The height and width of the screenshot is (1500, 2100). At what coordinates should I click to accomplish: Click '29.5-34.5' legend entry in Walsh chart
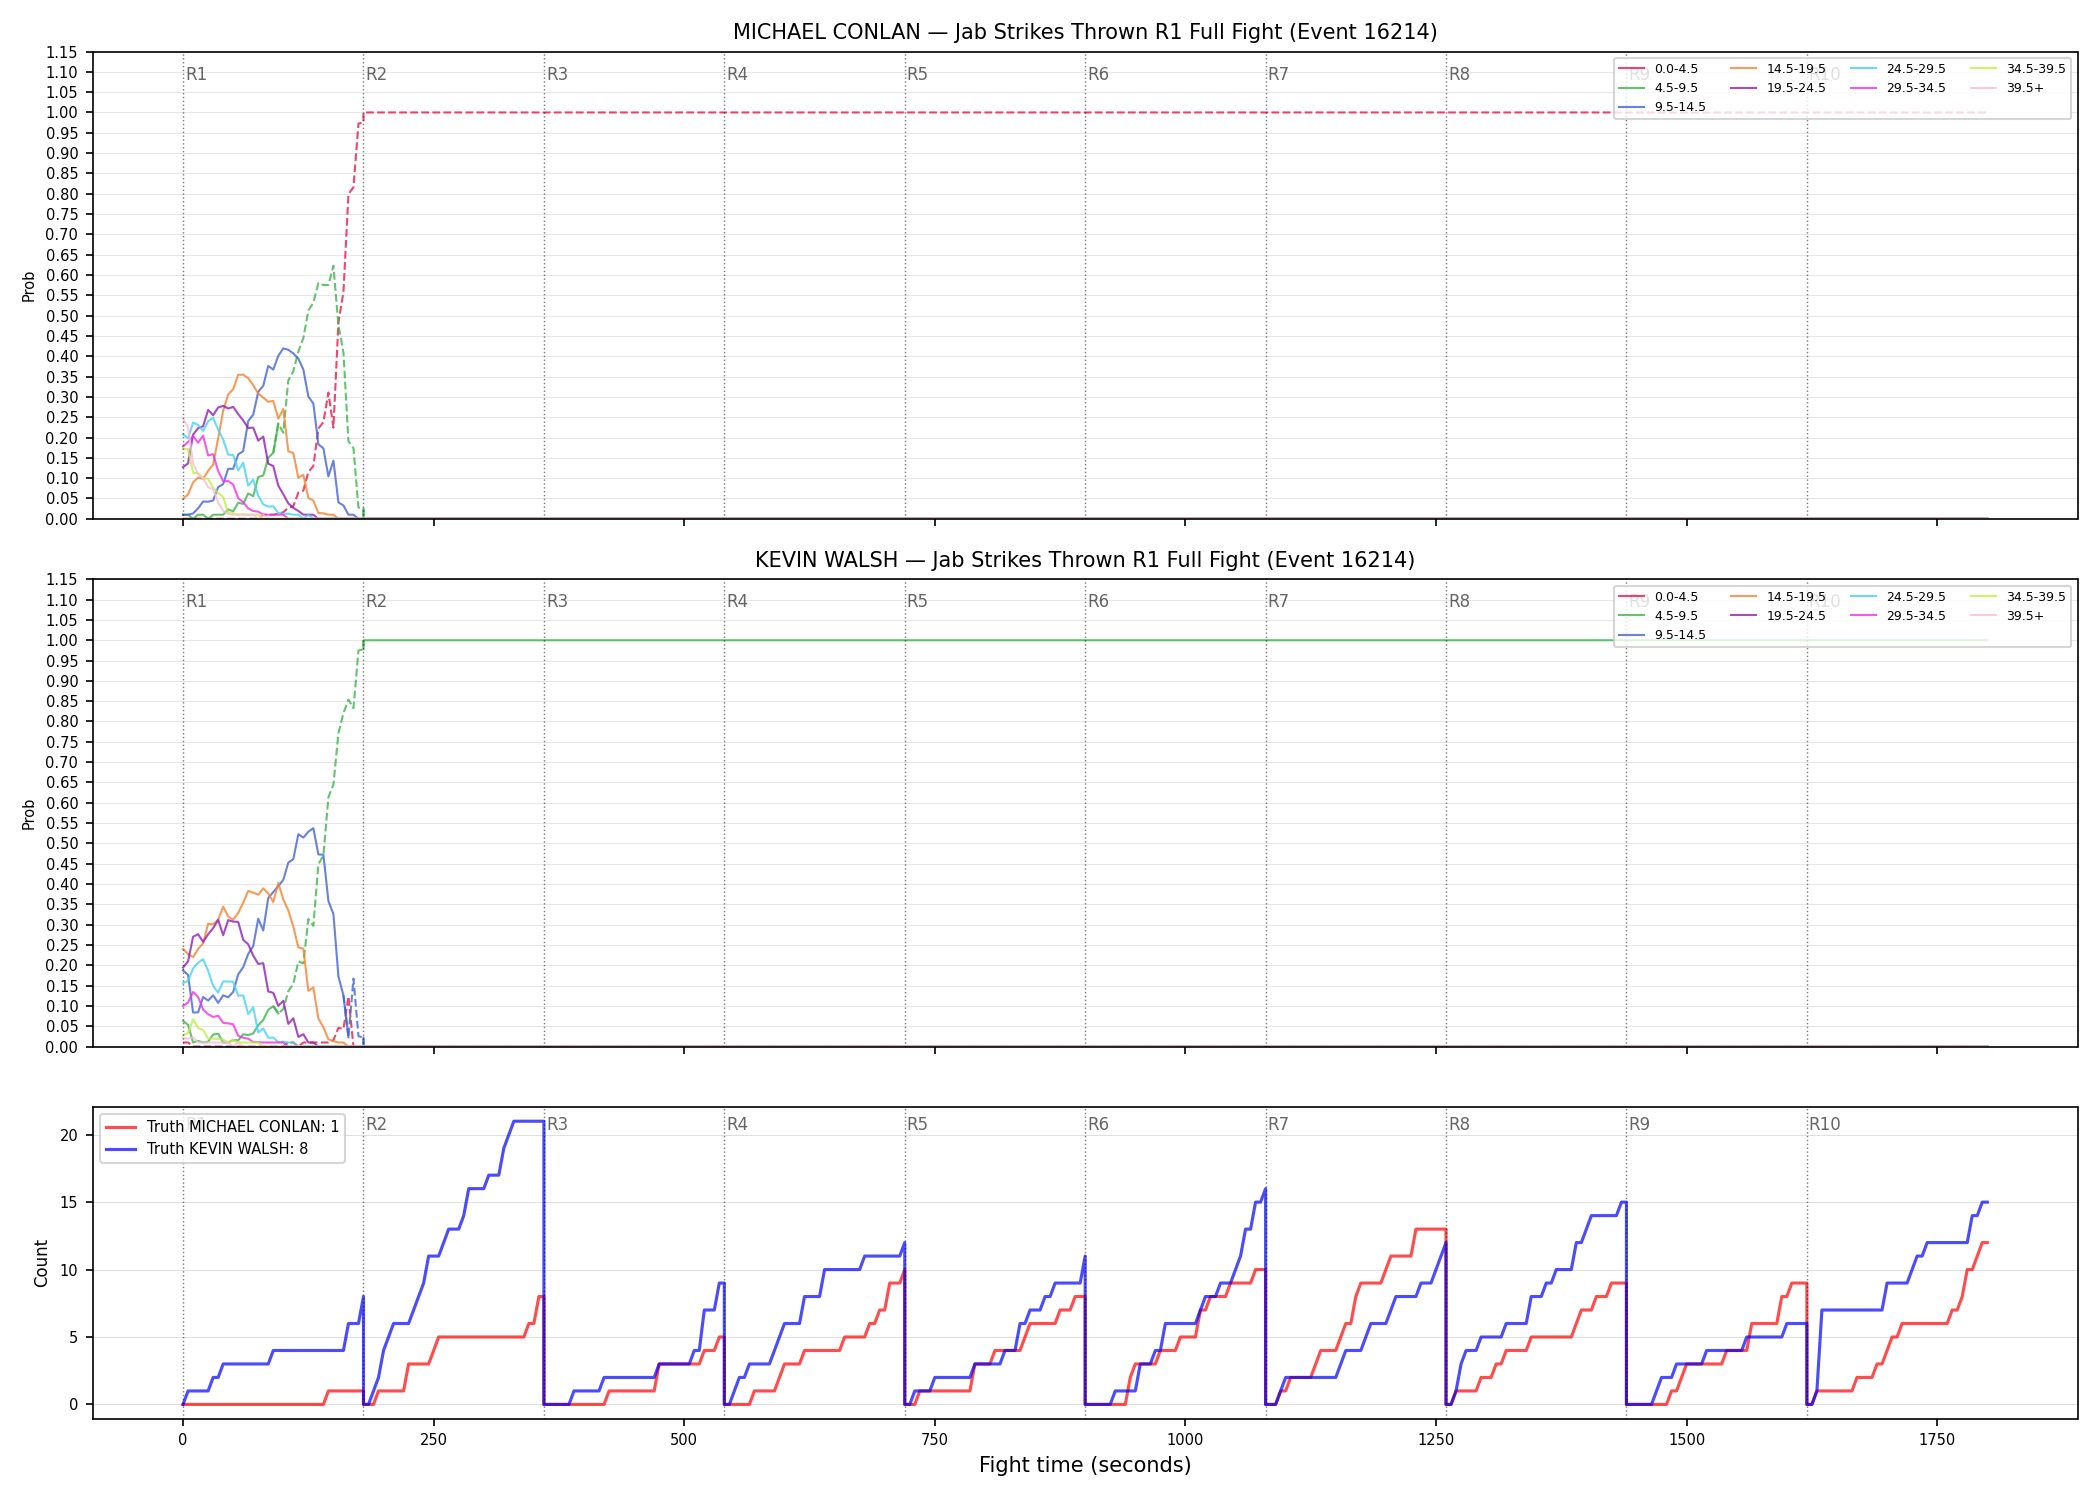pos(1898,616)
